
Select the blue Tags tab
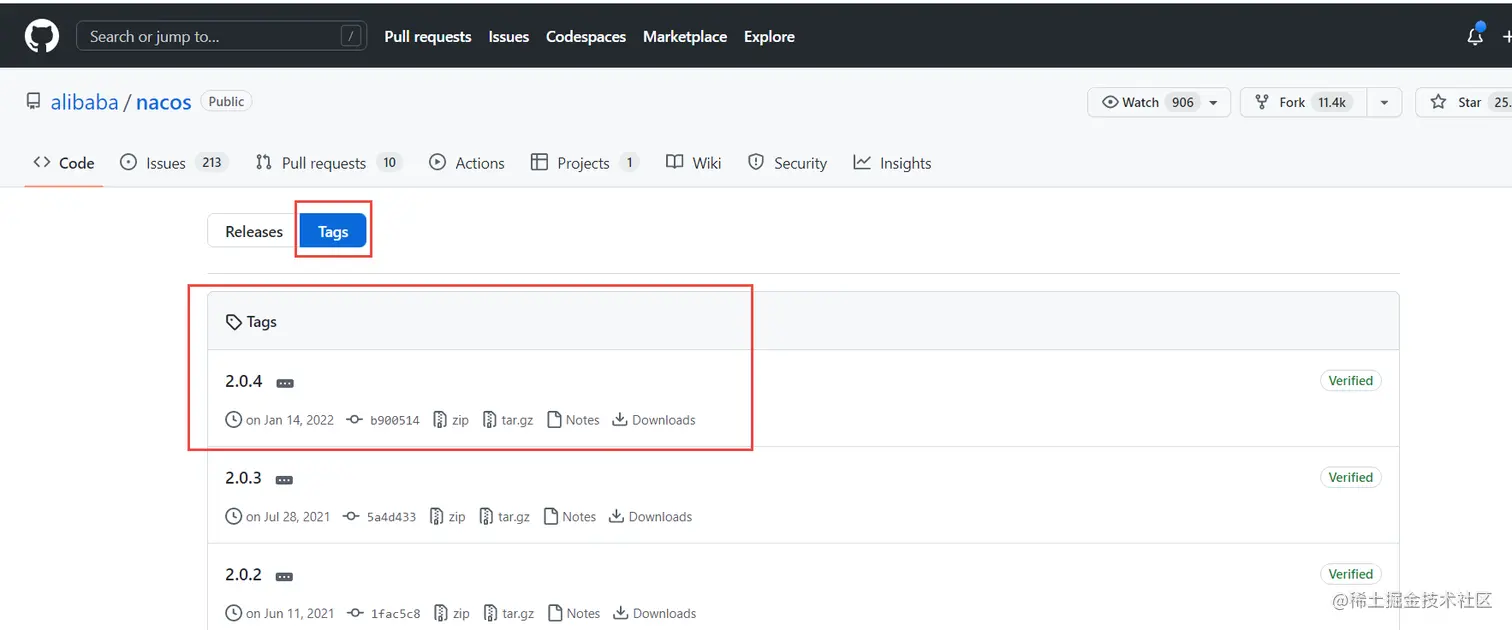coord(333,231)
